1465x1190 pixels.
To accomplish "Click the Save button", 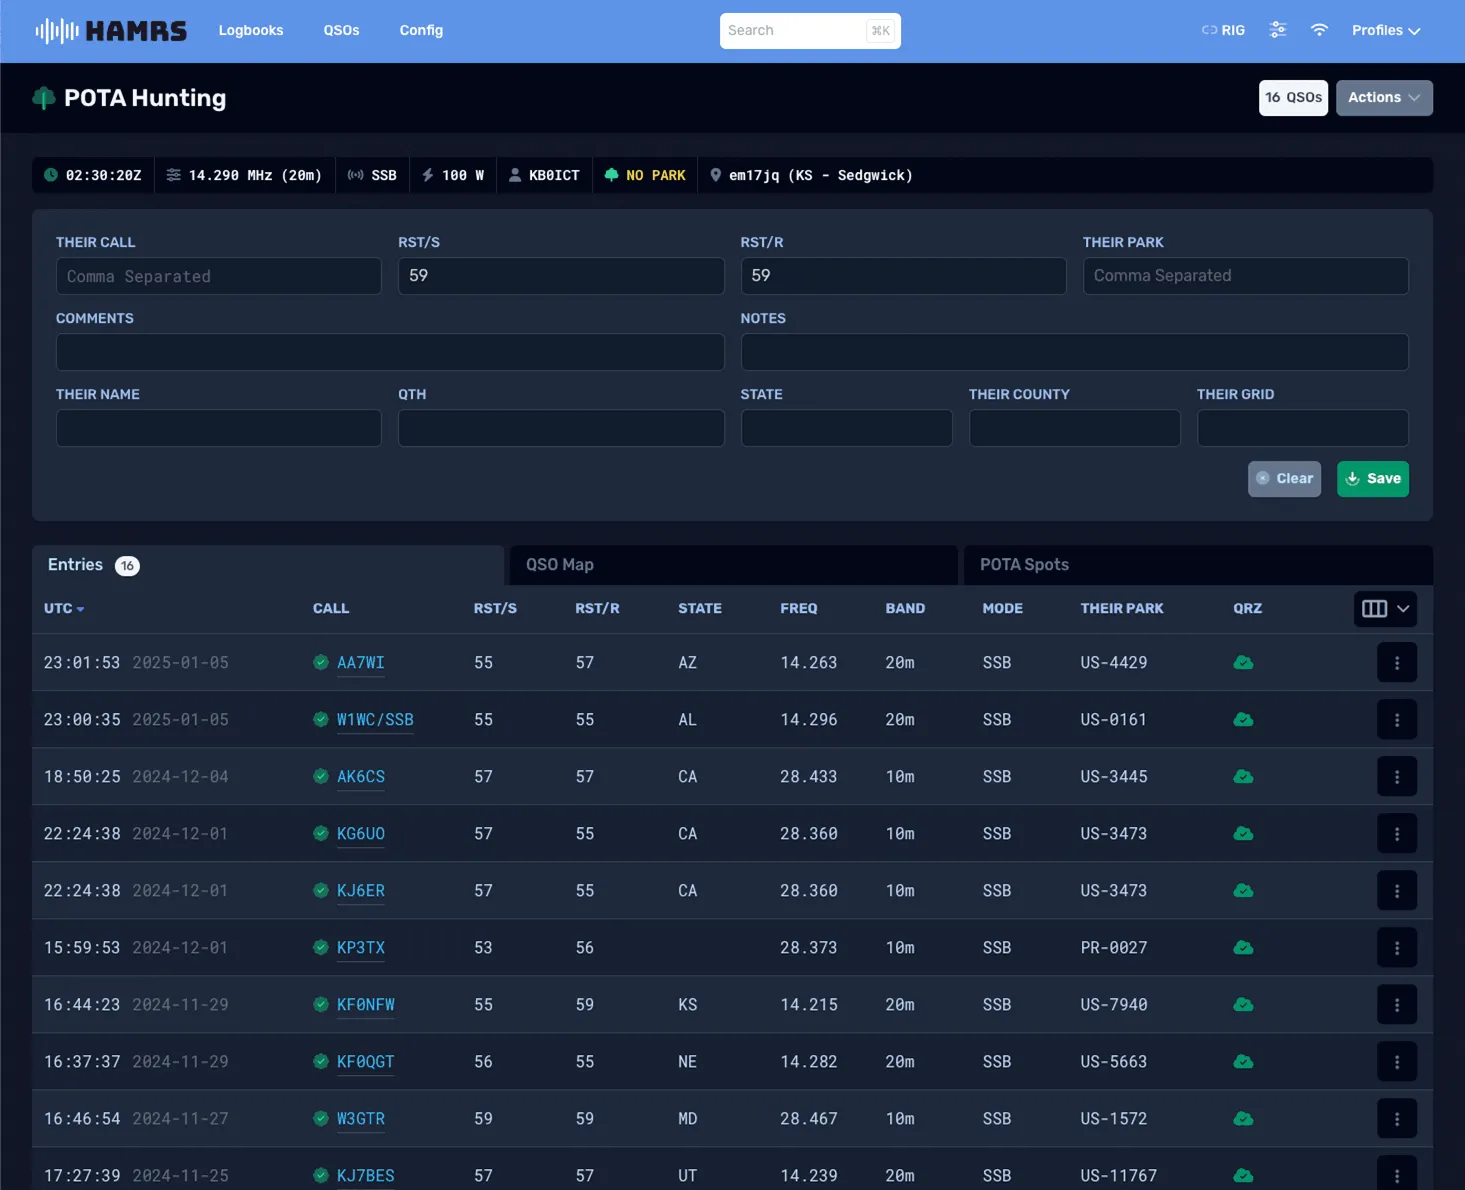I will pos(1373,479).
